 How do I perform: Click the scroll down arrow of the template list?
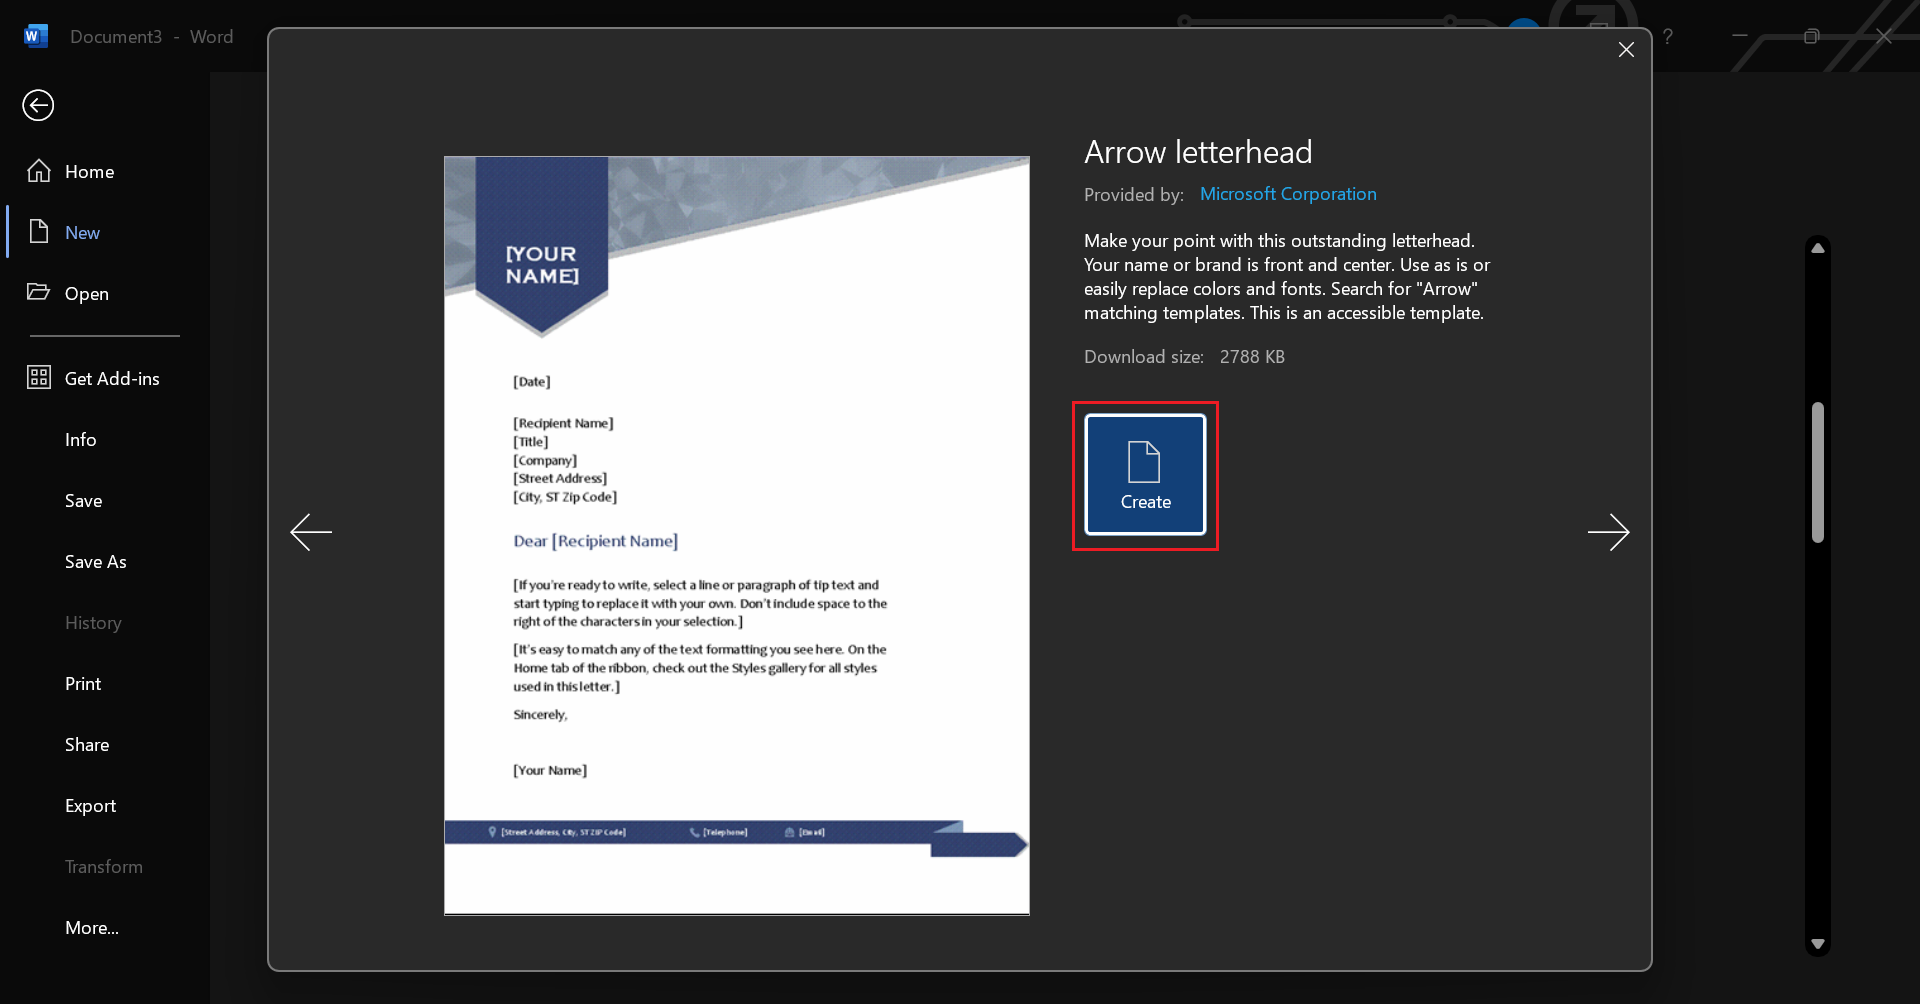click(x=1818, y=944)
